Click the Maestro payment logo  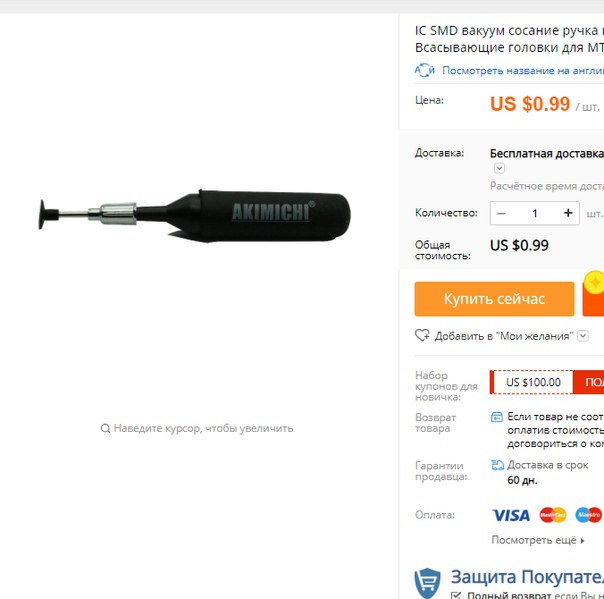tap(589, 515)
